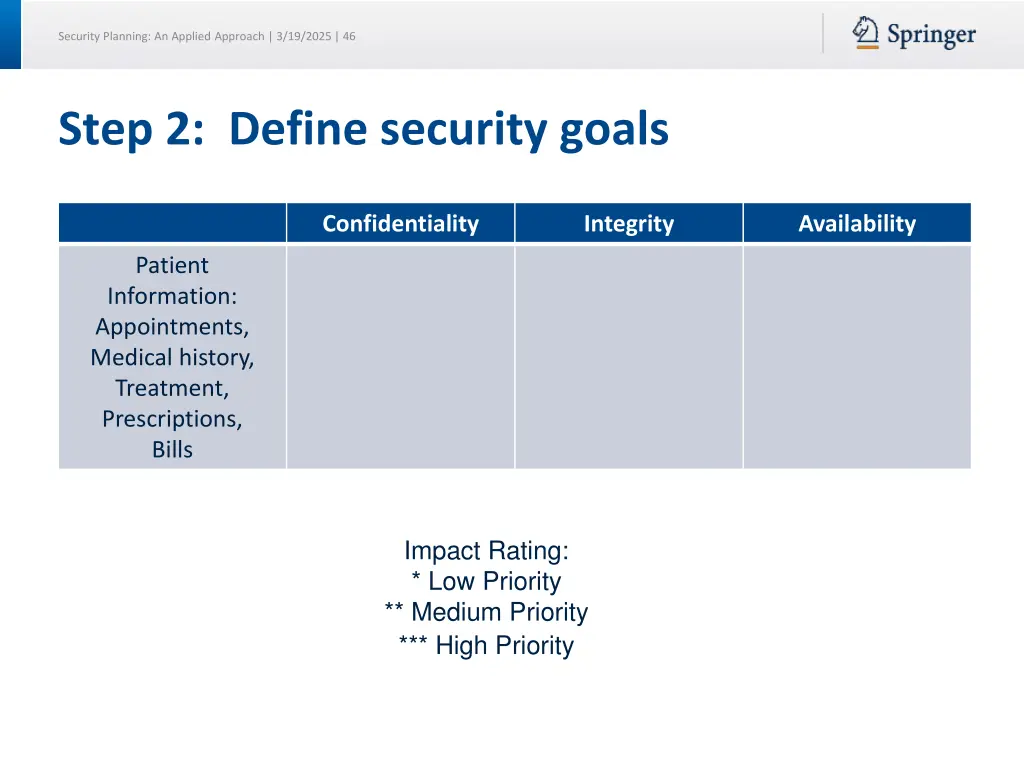Click the 'Medical history,' line in the table
Viewport: 1024px width, 768px height.
click(x=172, y=358)
